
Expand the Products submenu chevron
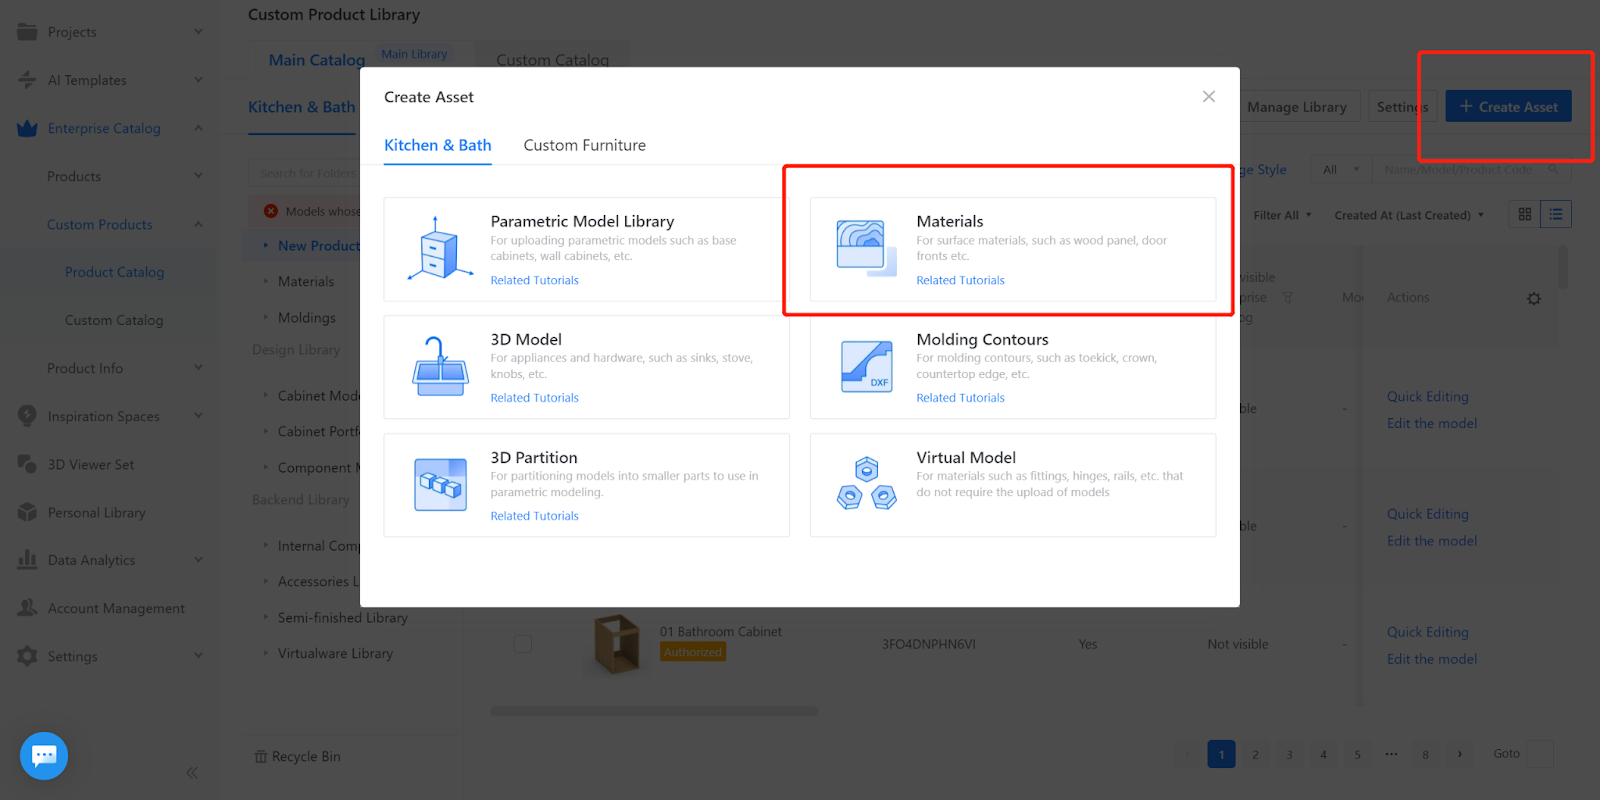(x=198, y=176)
